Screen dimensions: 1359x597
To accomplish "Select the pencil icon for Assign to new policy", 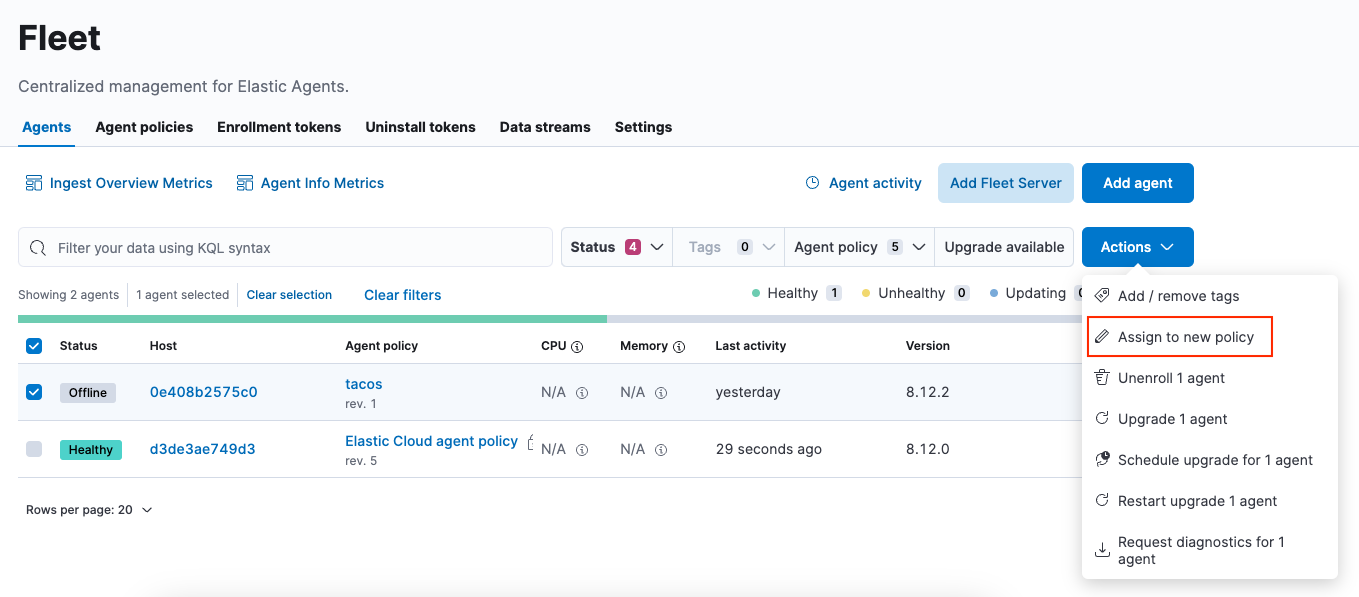I will point(1102,336).
